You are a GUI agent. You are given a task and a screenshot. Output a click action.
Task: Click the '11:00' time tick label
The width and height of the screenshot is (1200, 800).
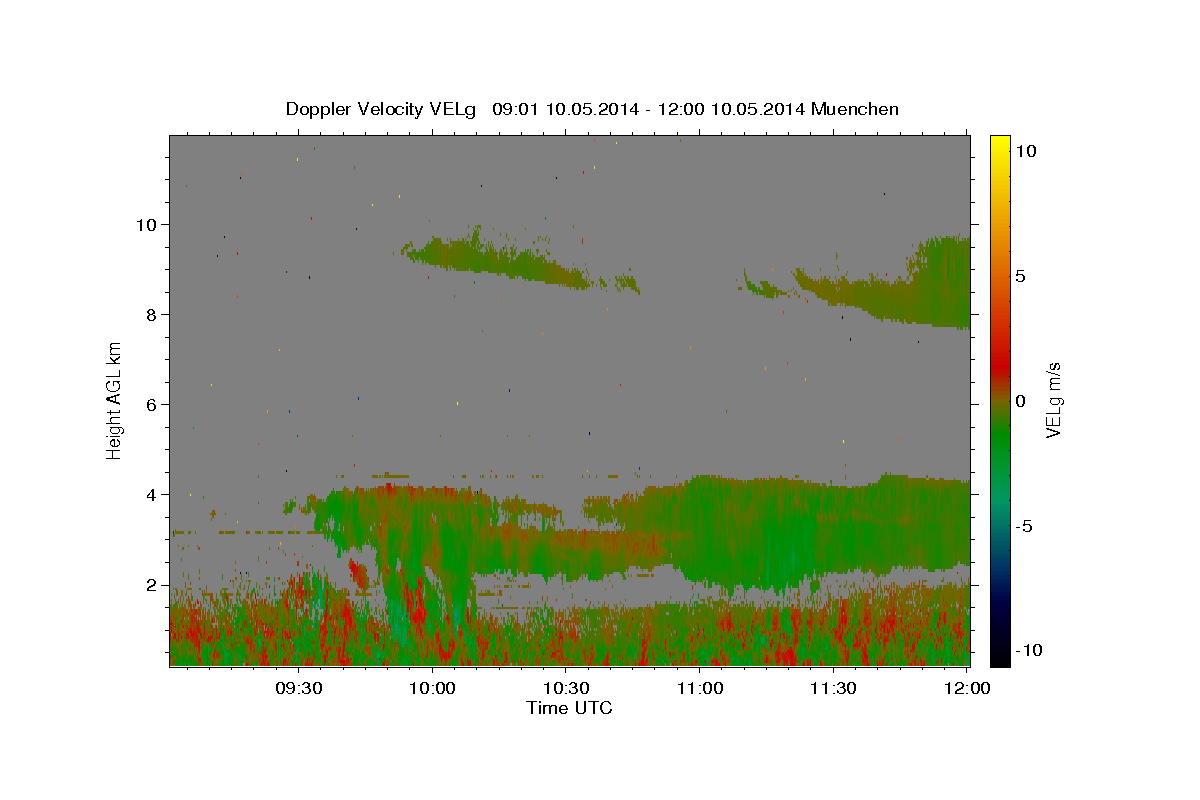(x=700, y=688)
